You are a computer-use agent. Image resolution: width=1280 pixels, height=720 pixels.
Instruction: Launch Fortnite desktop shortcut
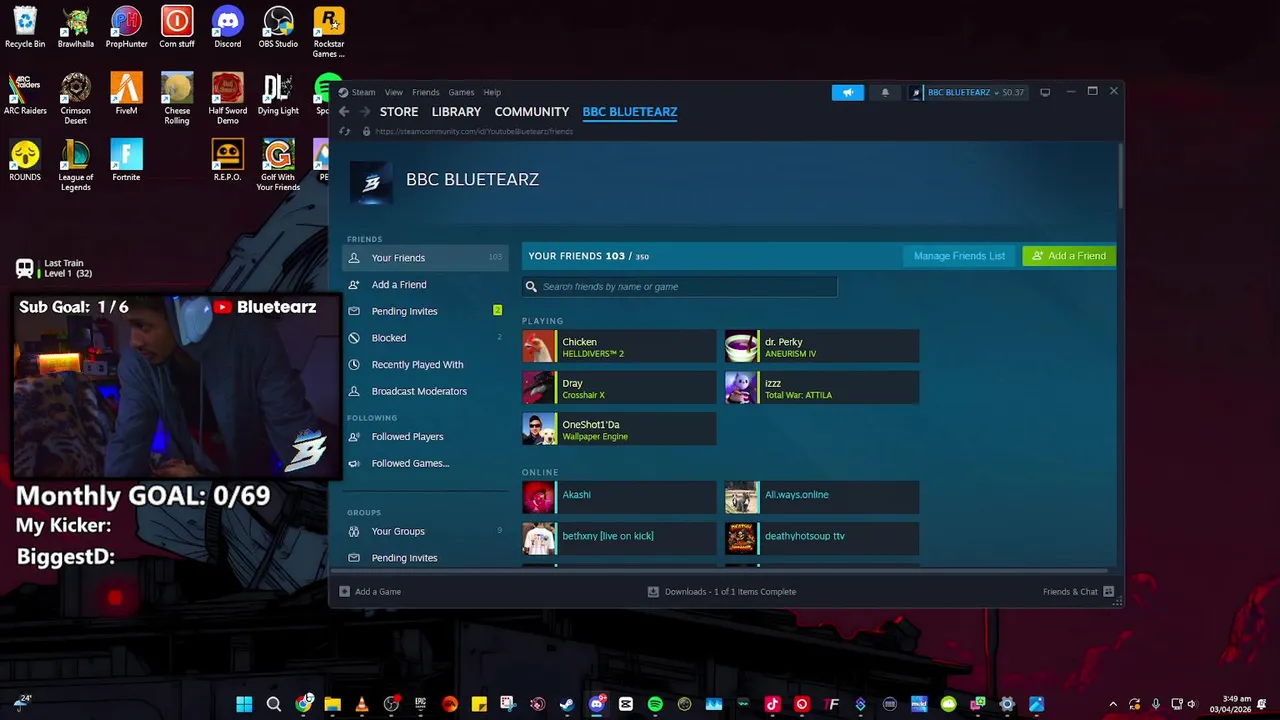[x=126, y=161]
